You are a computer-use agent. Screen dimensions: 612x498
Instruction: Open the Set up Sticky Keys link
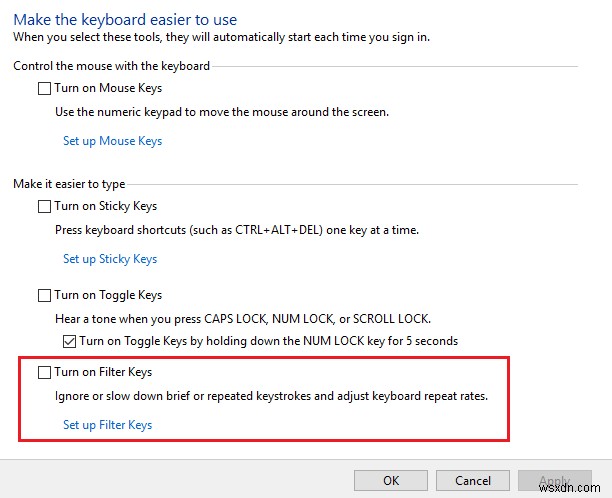110,259
